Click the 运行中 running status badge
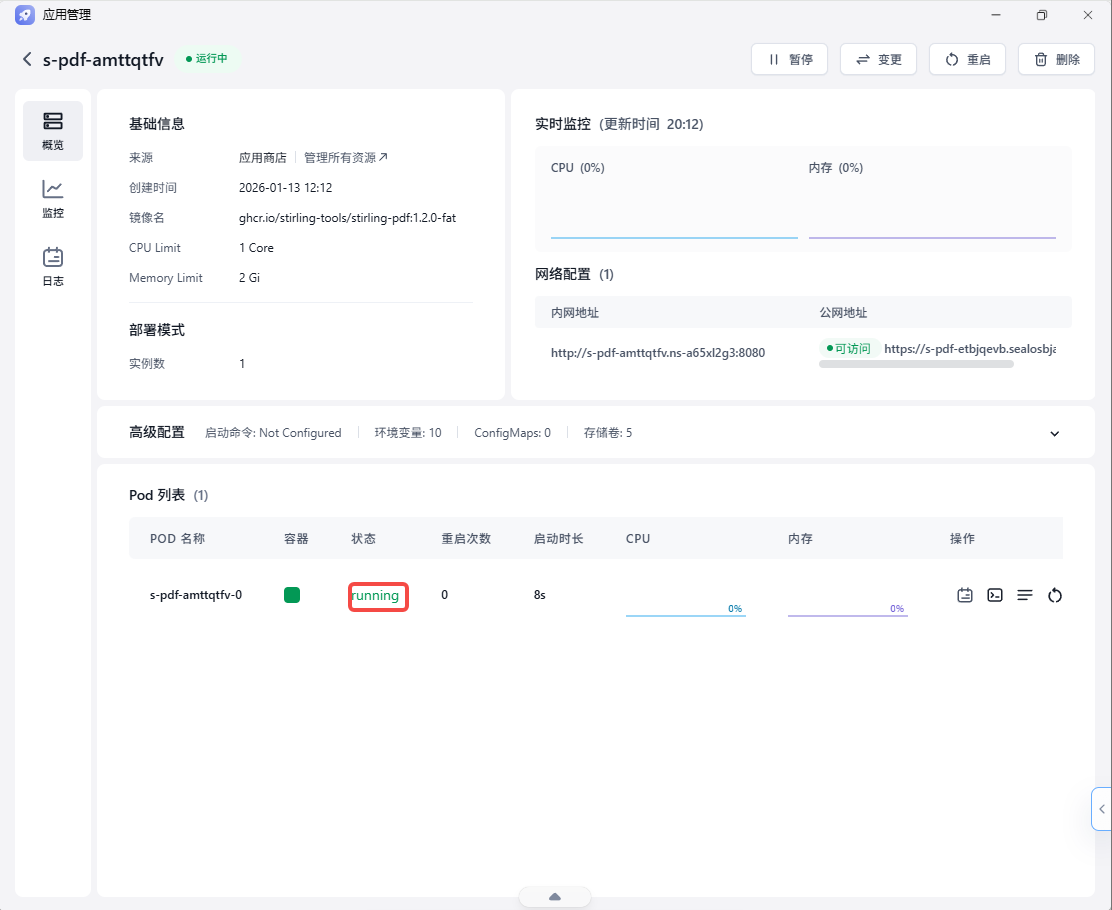The width and height of the screenshot is (1112, 910). click(x=207, y=59)
